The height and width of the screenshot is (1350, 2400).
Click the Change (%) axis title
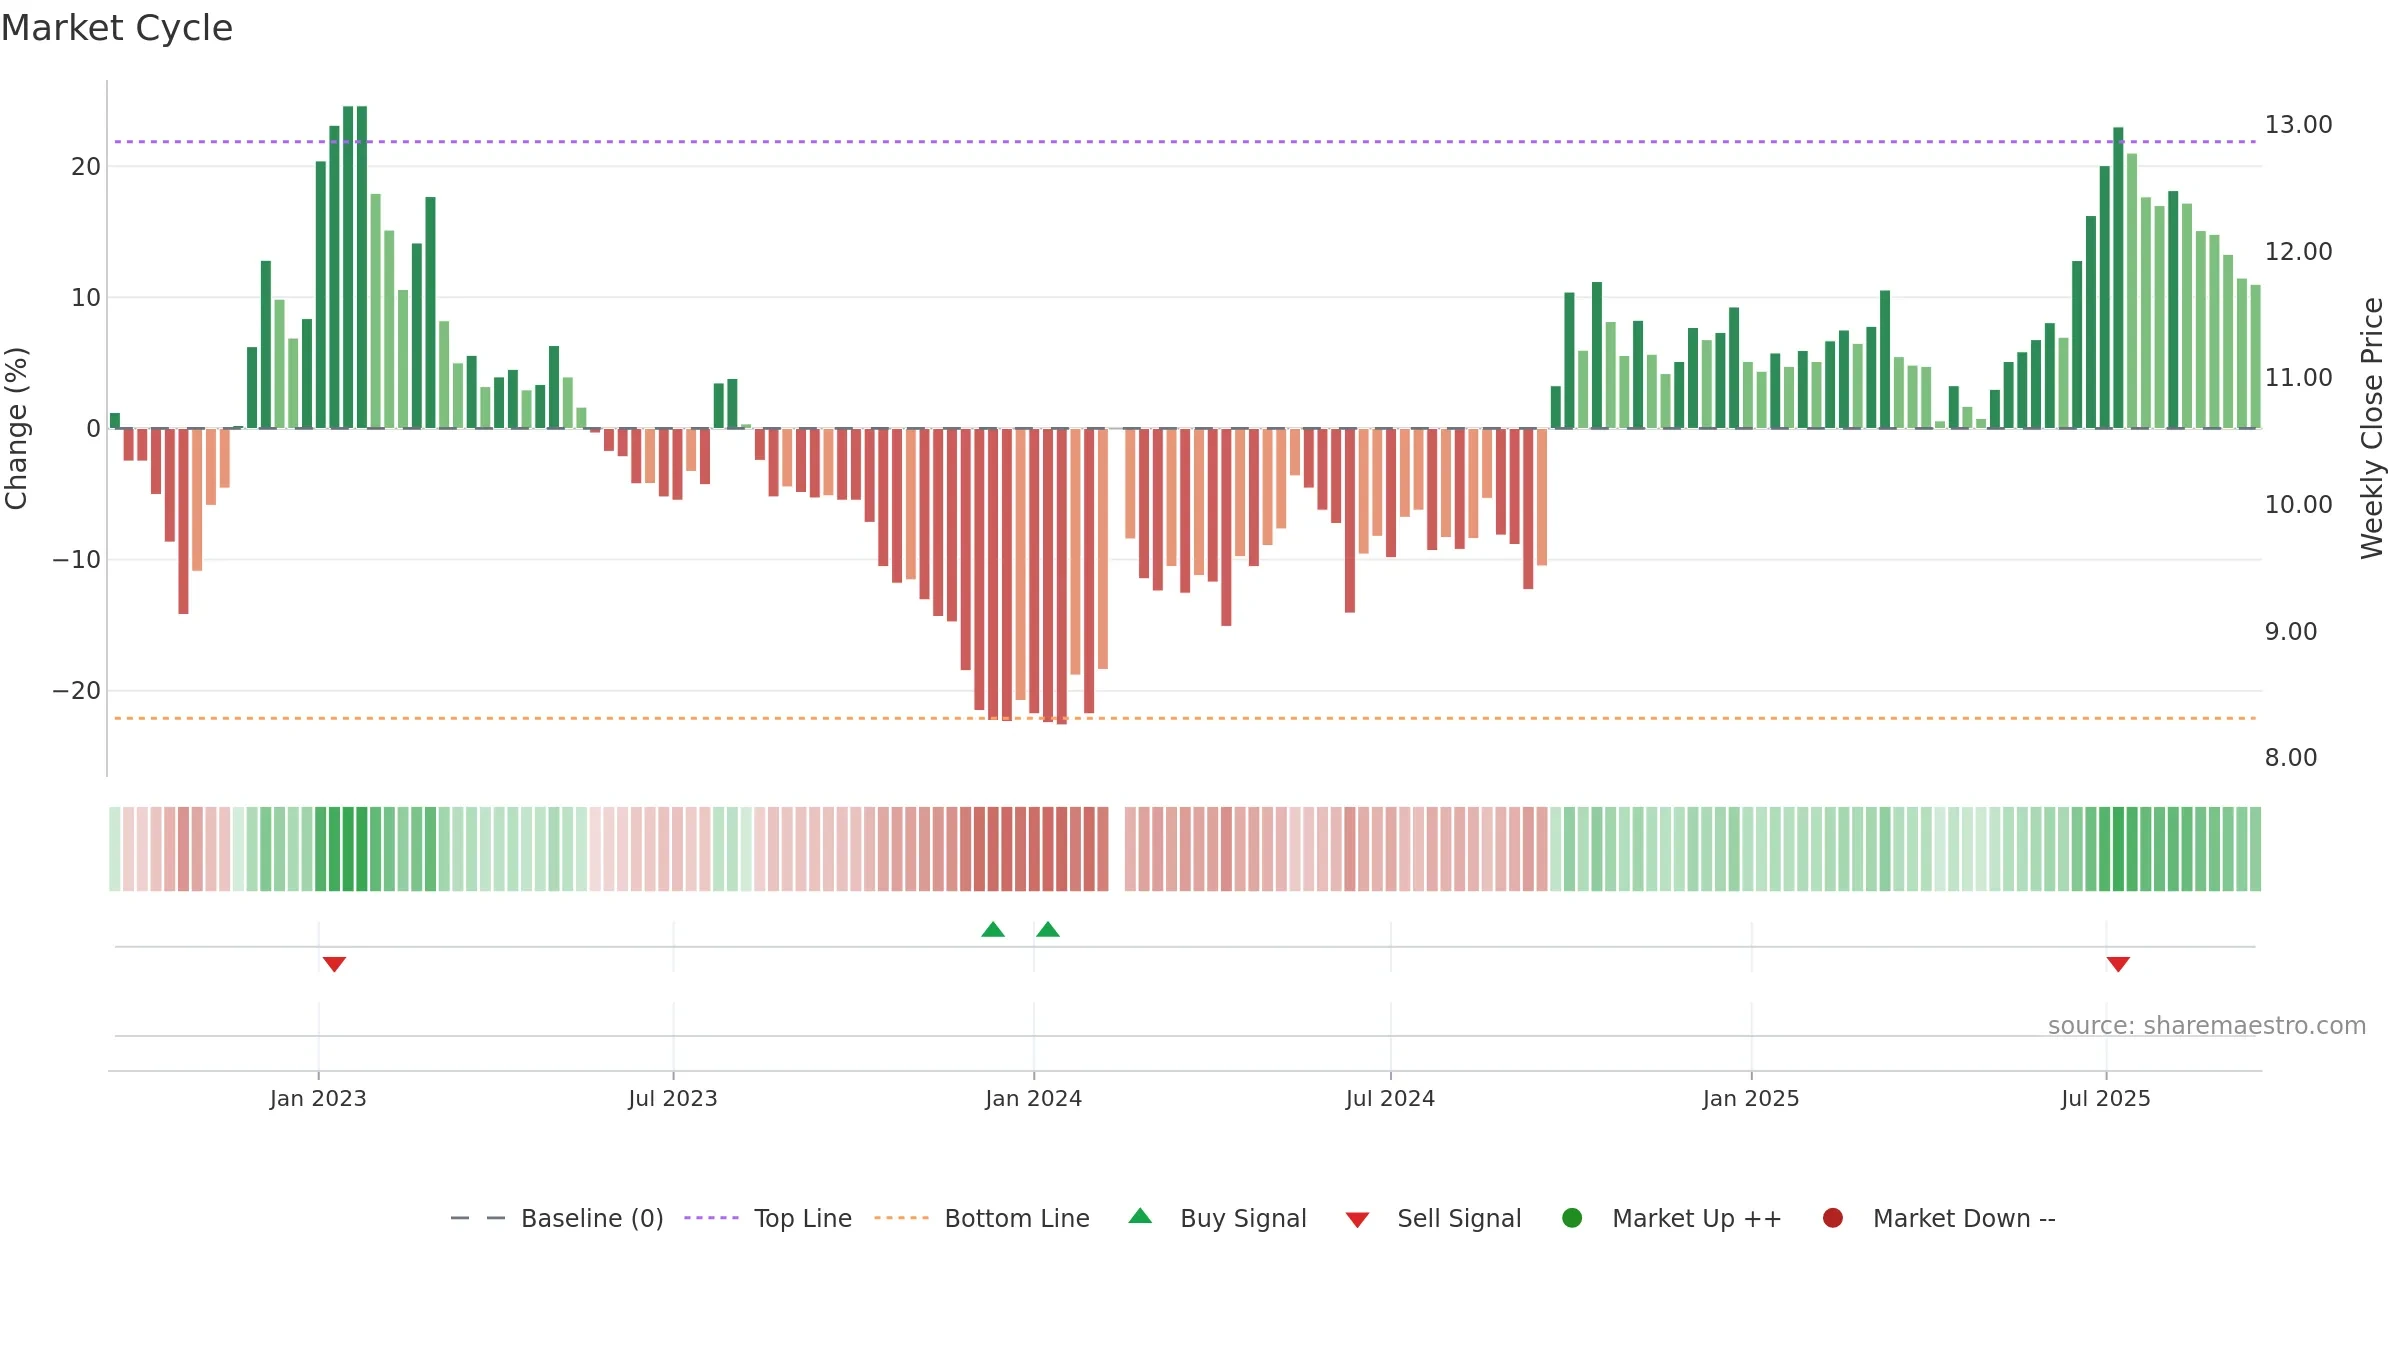16,428
